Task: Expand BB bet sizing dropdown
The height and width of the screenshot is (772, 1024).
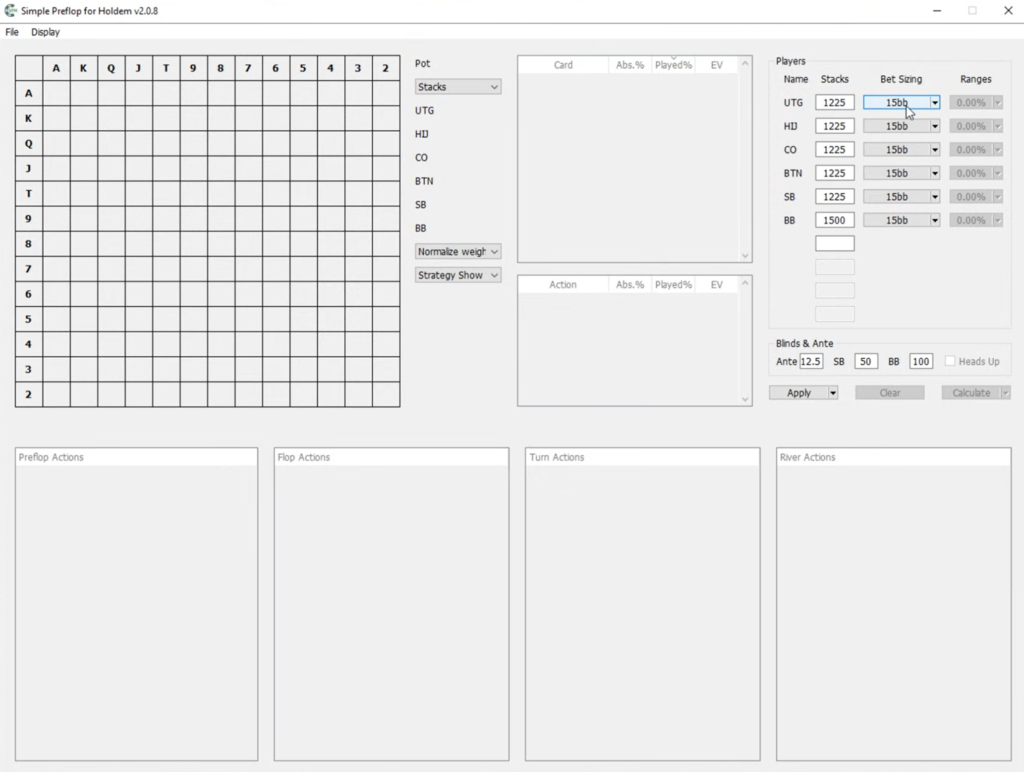Action: pos(935,220)
